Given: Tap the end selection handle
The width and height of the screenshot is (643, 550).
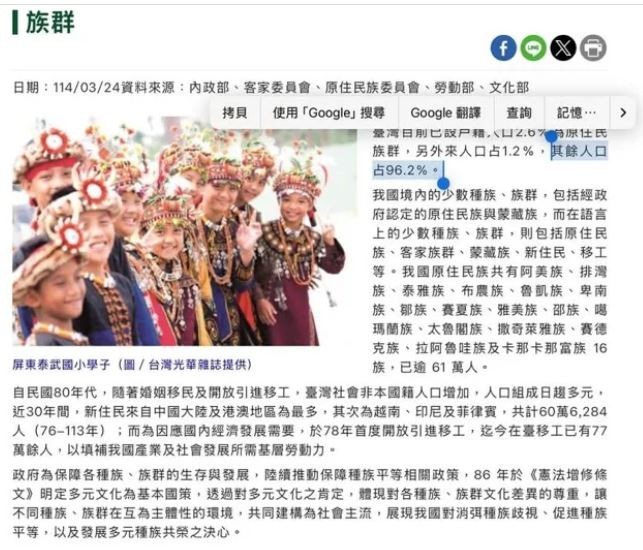Looking at the screenshot, I should 443,183.
